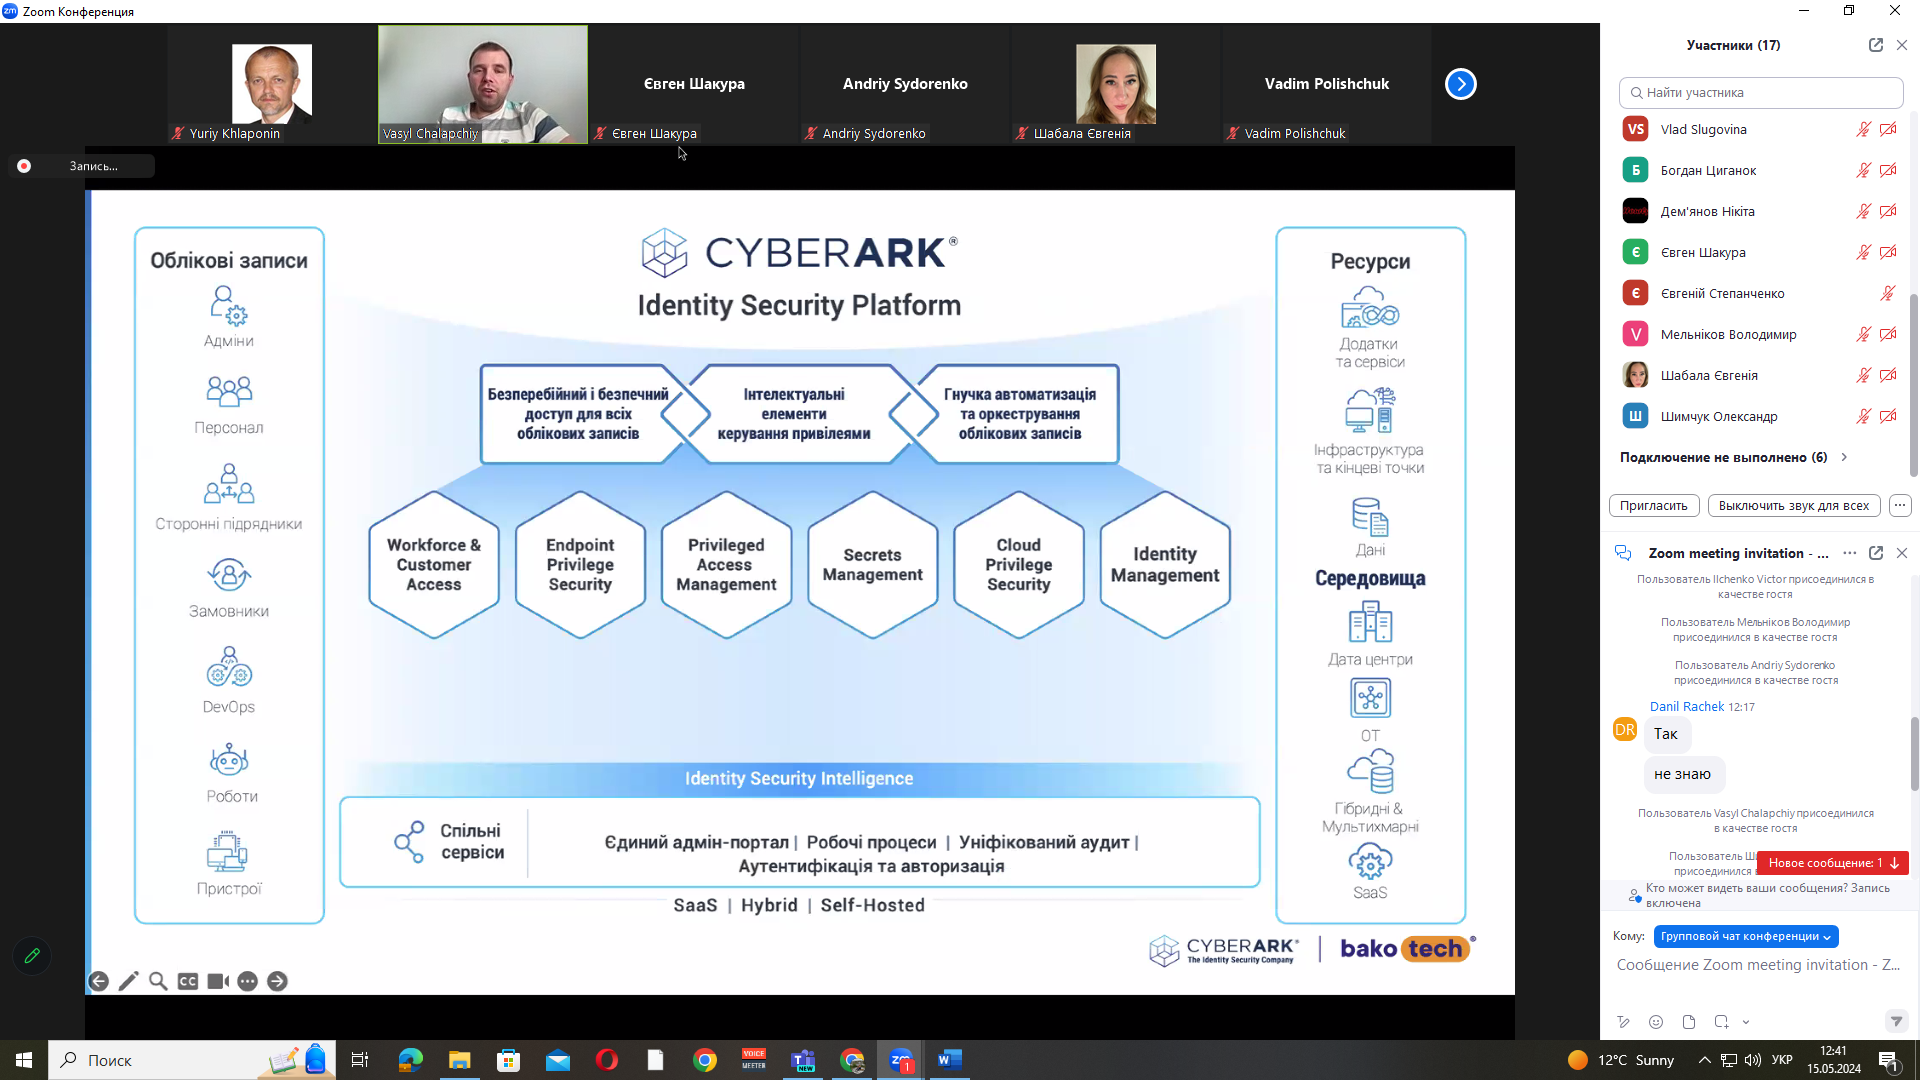This screenshot has height=1080, width=1920.
Task: Select Yuriy Khlaponin's video thumbnail
Action: tap(272, 85)
